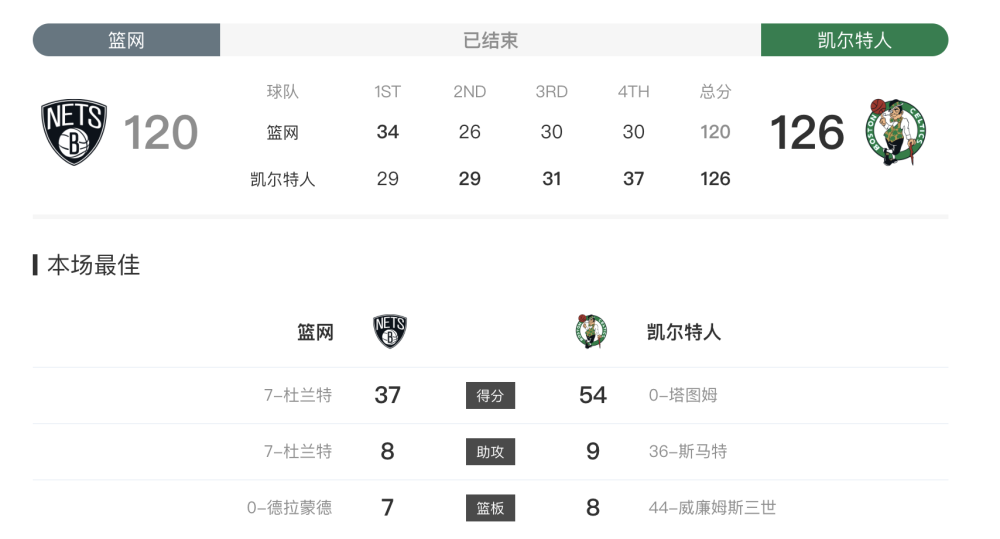This screenshot has height=539, width=1000.
Task: Click the 总分 column header
Action: point(715,91)
